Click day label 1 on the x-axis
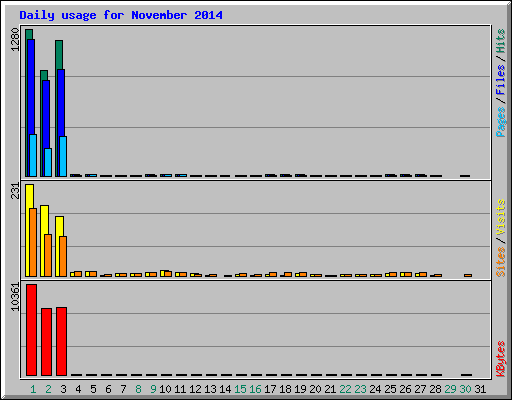The image size is (512, 400). (33, 389)
